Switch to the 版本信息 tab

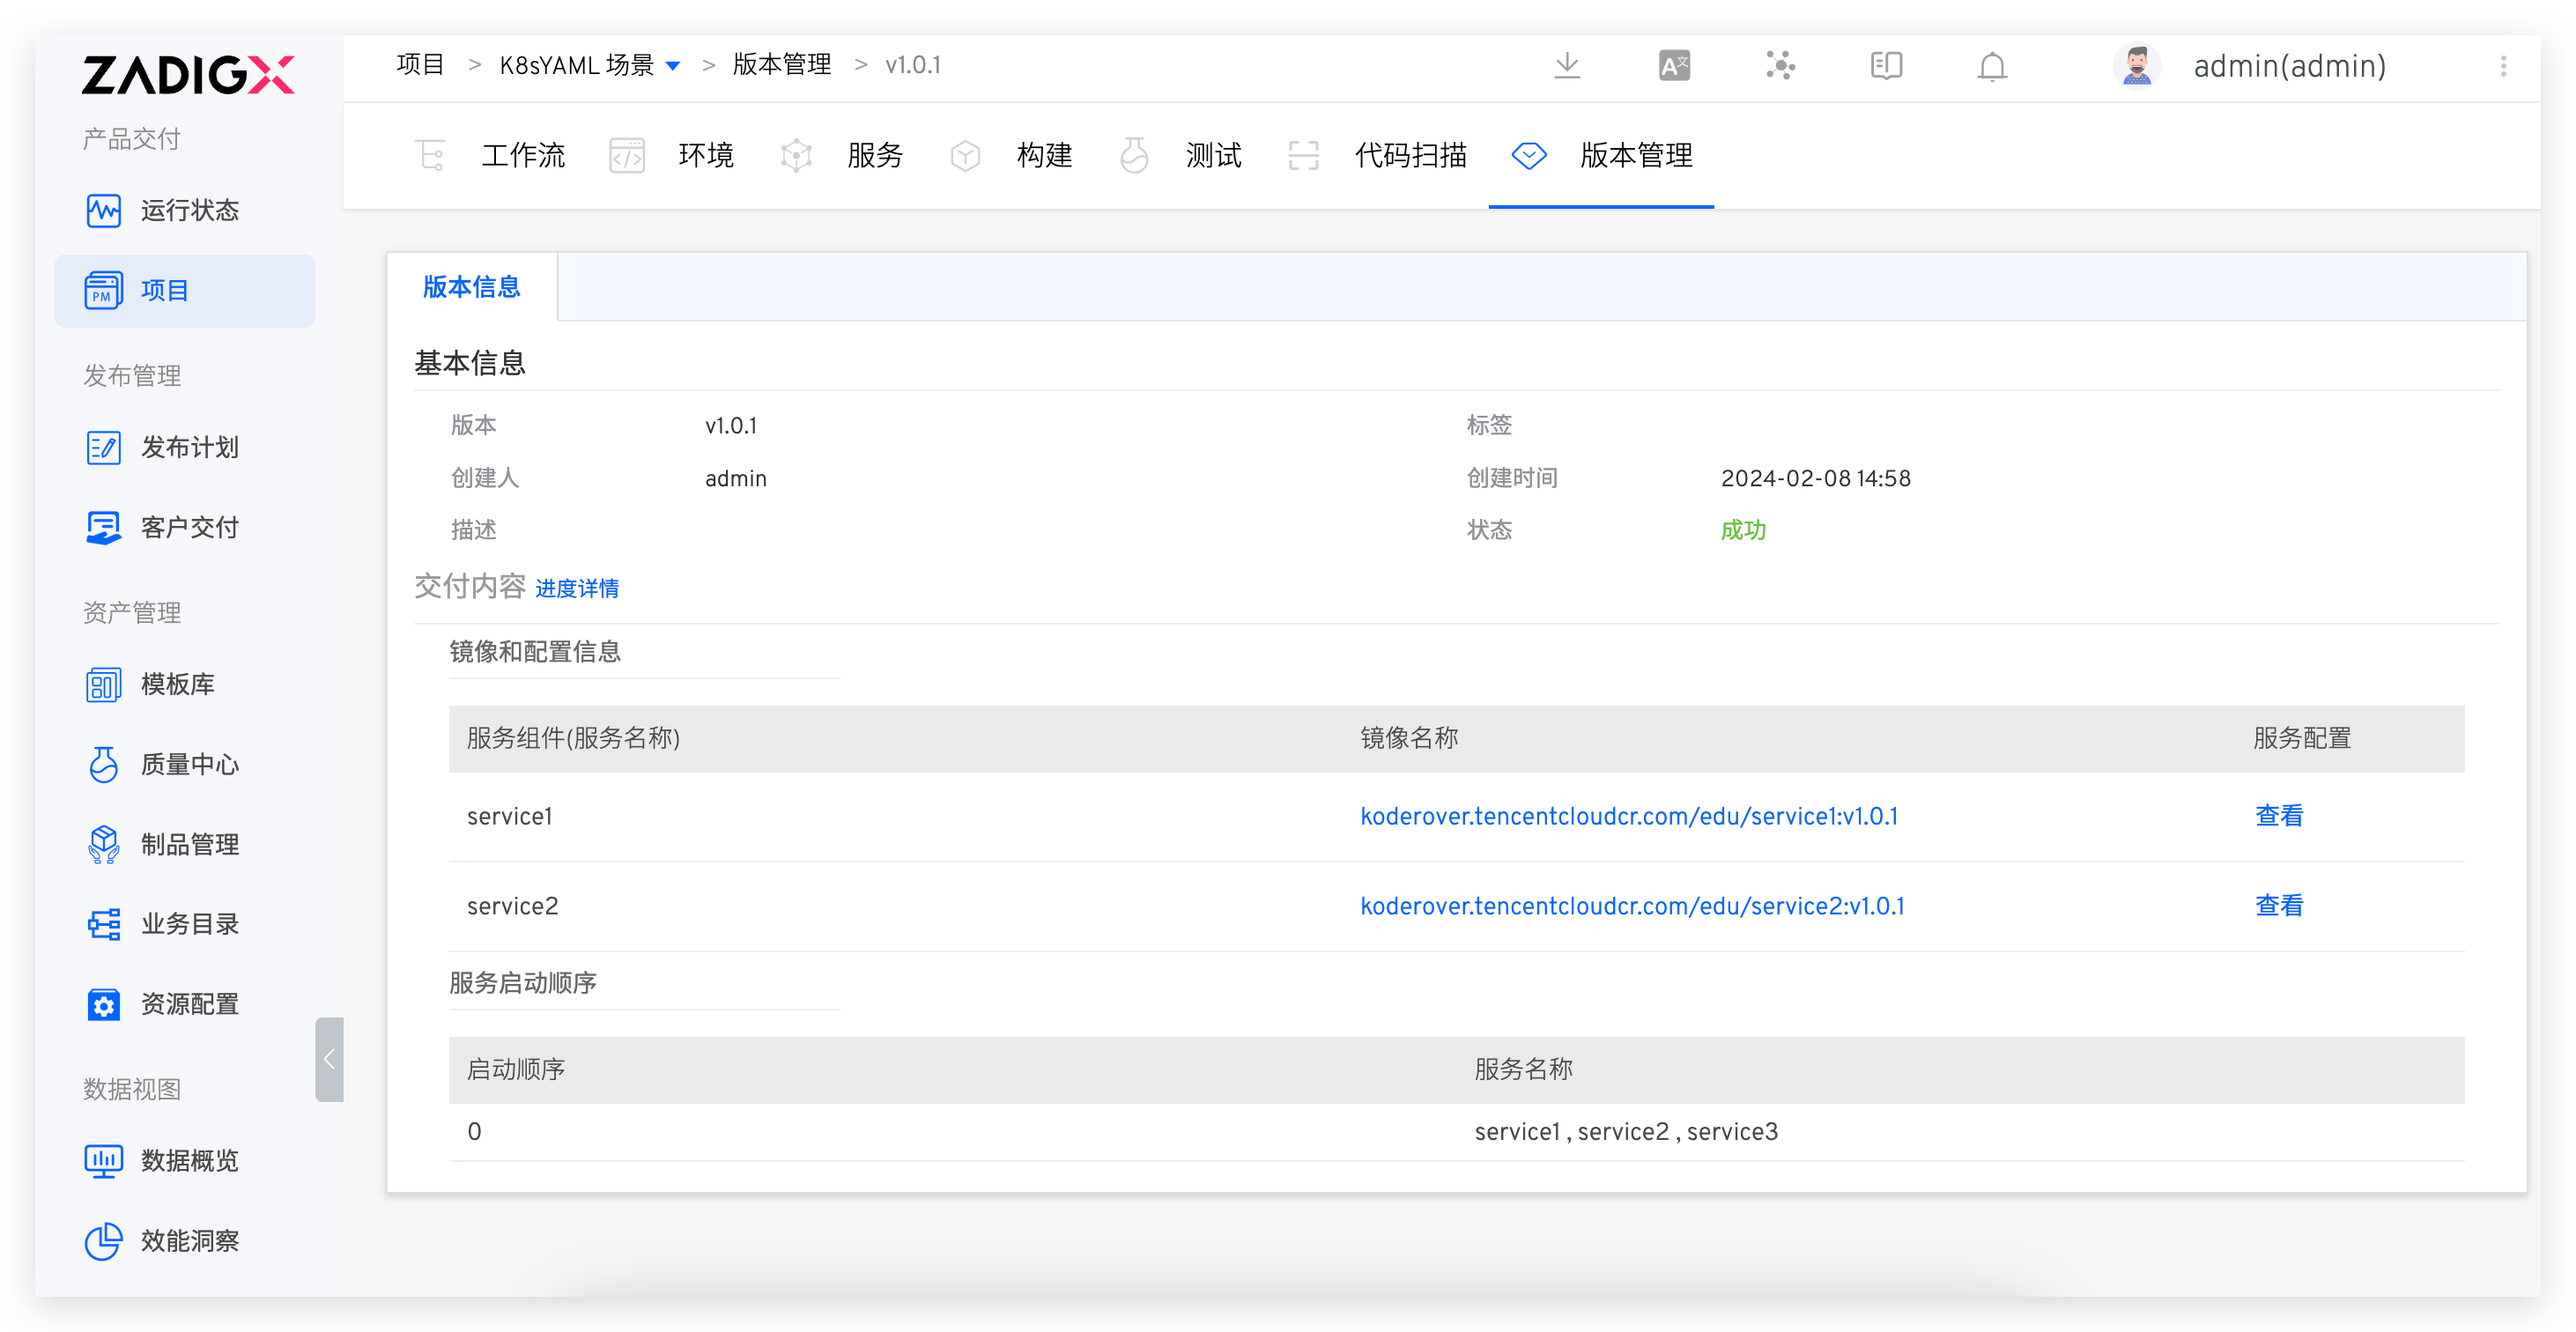click(471, 287)
